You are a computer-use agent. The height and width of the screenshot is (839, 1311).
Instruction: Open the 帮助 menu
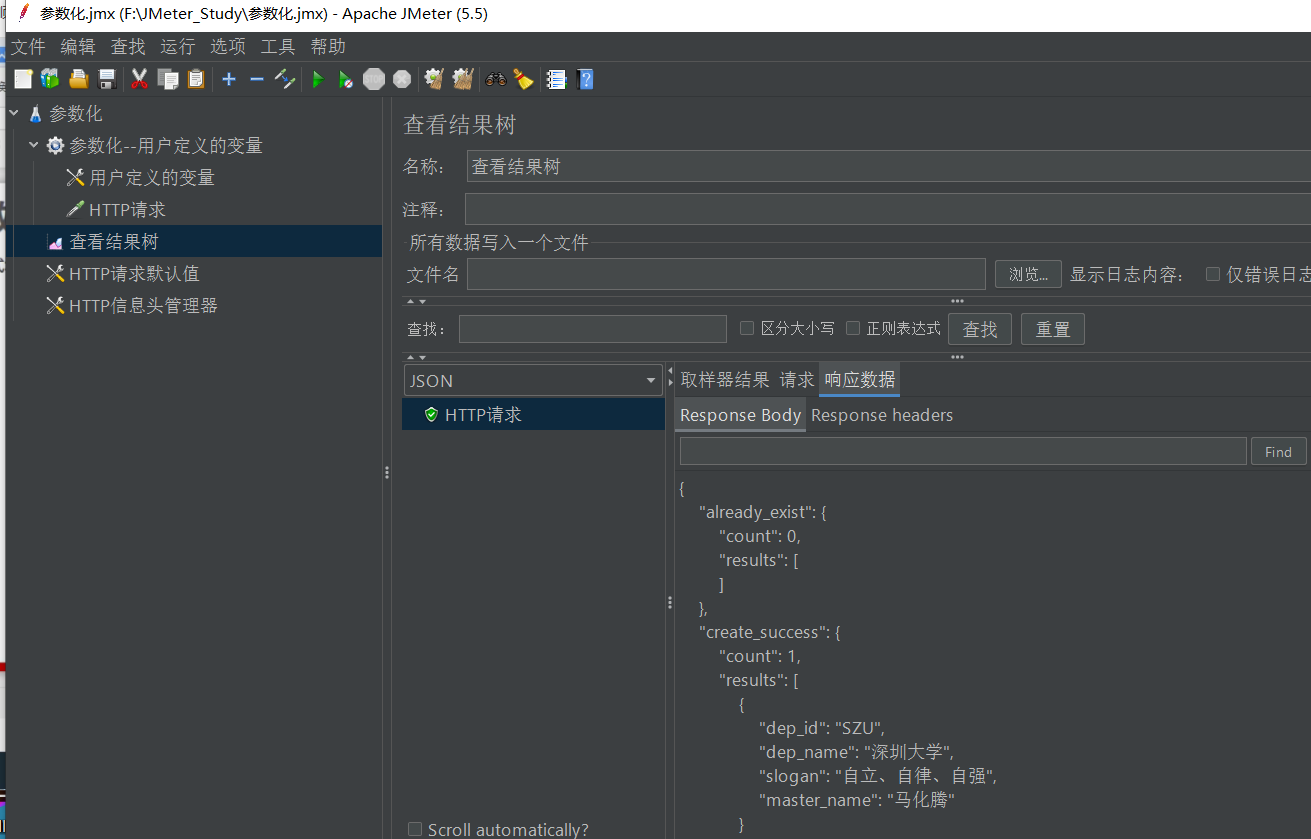click(x=328, y=47)
